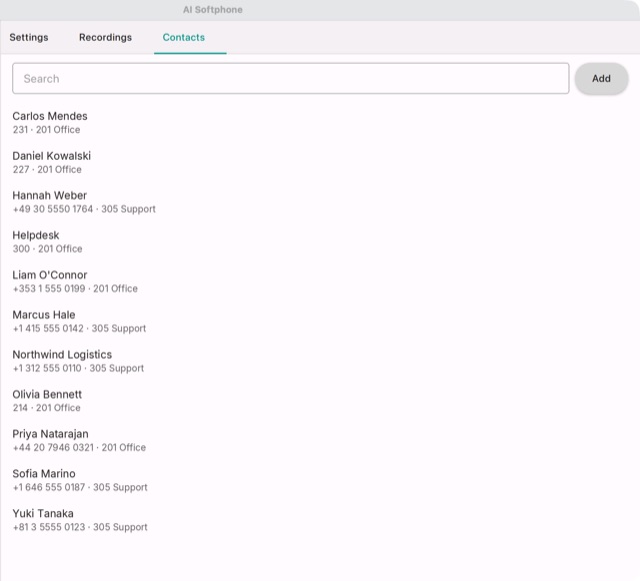Switch to the Recordings tab
This screenshot has width=640, height=581.
tap(105, 37)
